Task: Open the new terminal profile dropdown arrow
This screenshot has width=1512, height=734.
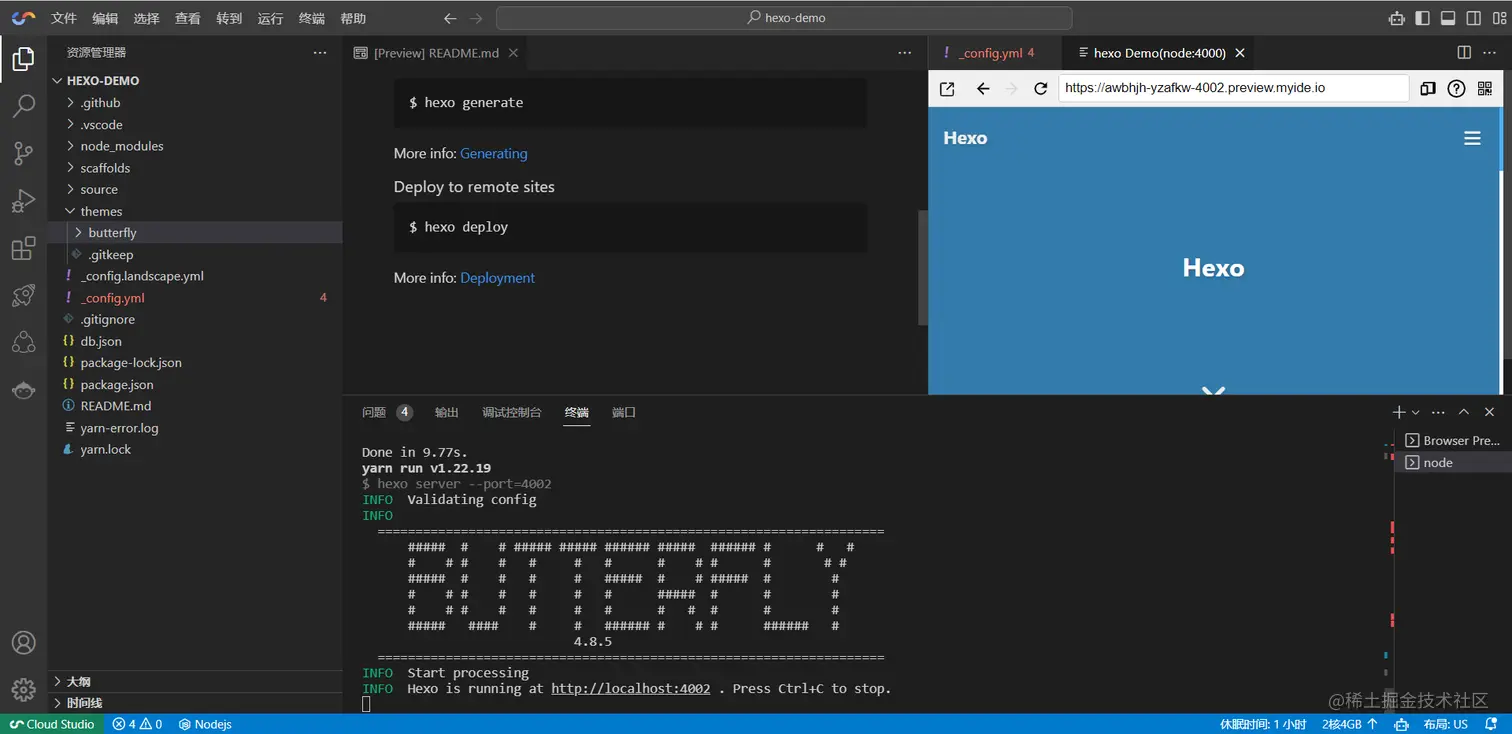Action: click(1415, 413)
